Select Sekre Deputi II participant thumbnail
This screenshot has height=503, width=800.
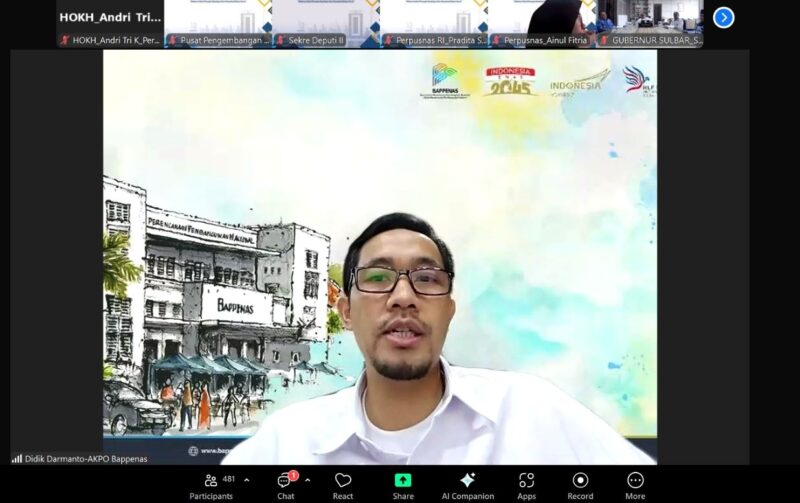click(325, 23)
